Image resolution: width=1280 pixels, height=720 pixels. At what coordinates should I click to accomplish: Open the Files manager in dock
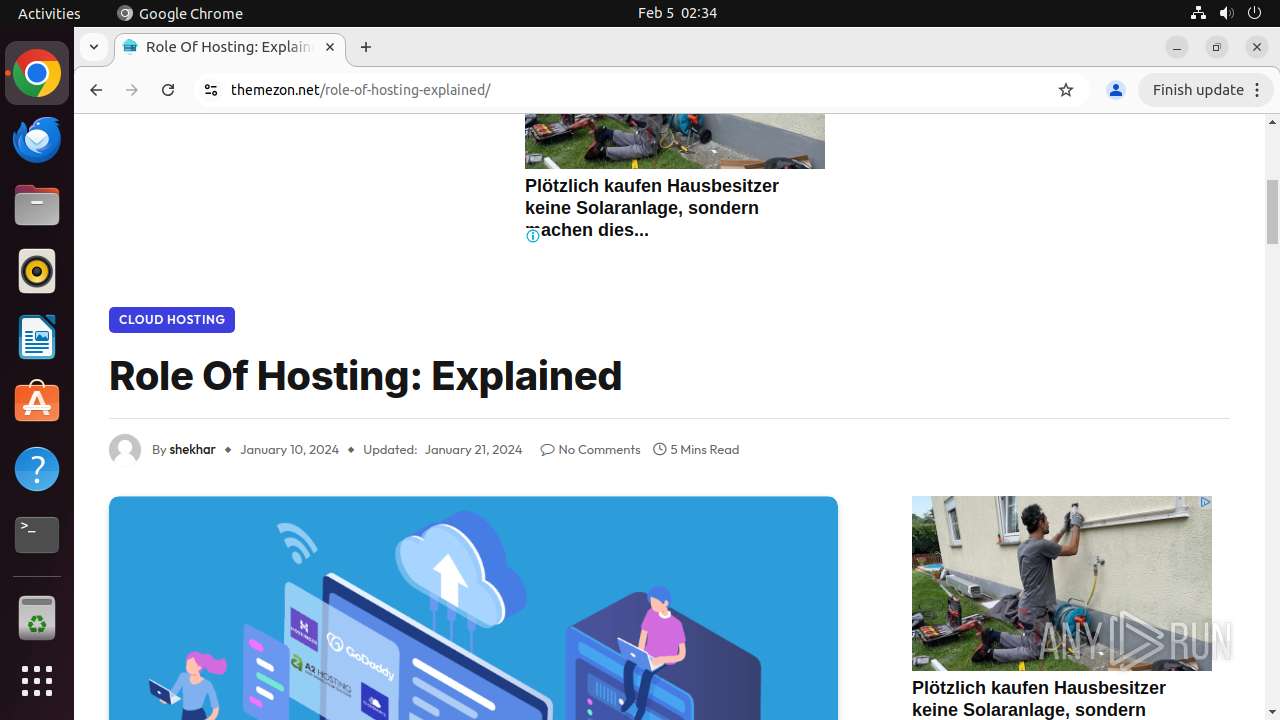(37, 206)
